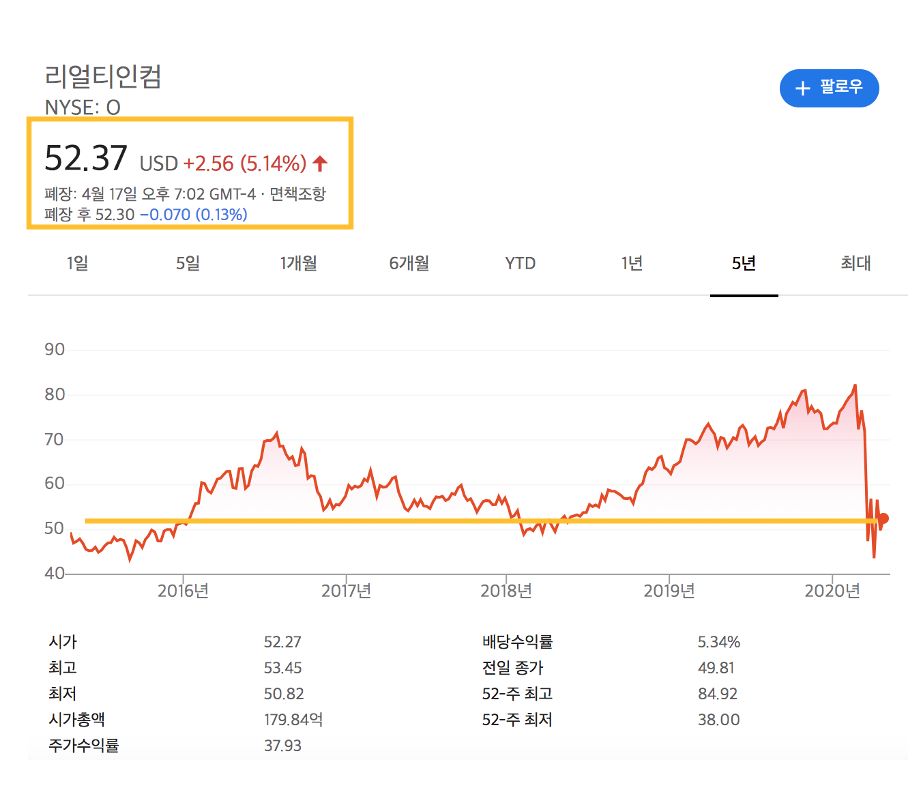The image size is (916, 802).
Task: Click the 2019년 axis label
Action: (x=669, y=591)
